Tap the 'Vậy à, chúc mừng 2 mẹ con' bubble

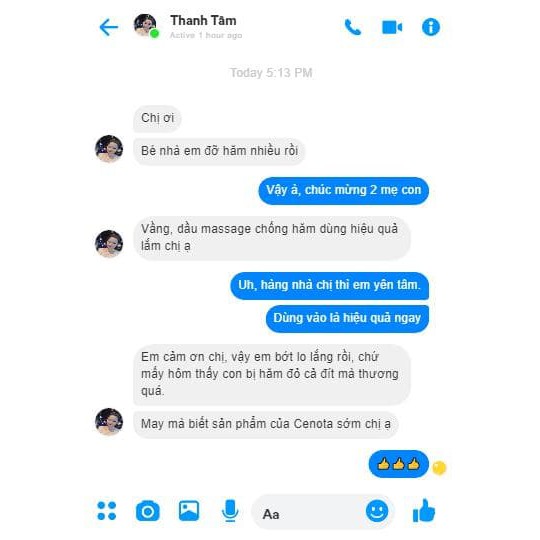[344, 190]
